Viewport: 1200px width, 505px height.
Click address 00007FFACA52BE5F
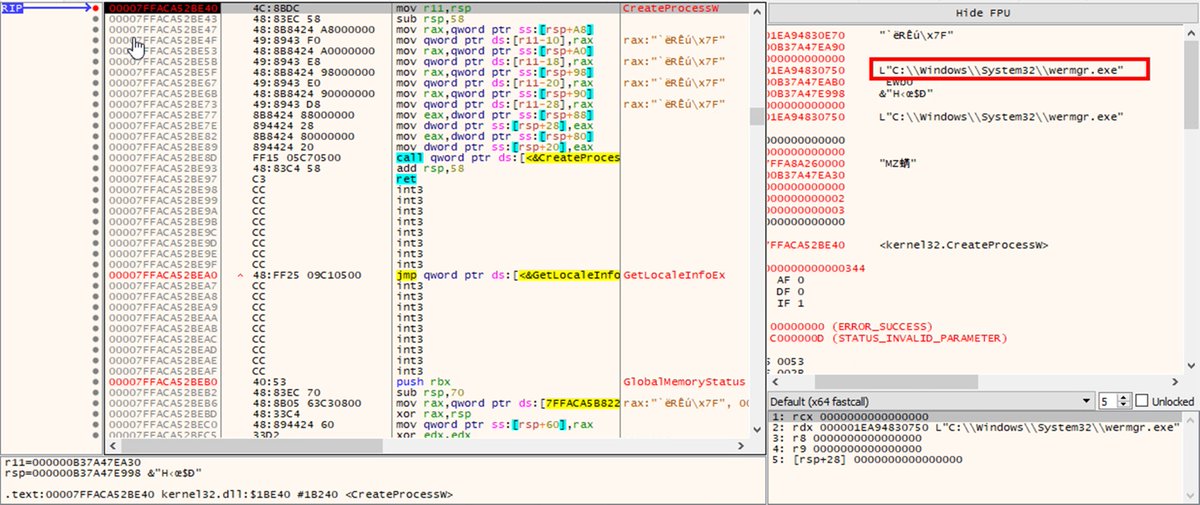click(x=162, y=72)
